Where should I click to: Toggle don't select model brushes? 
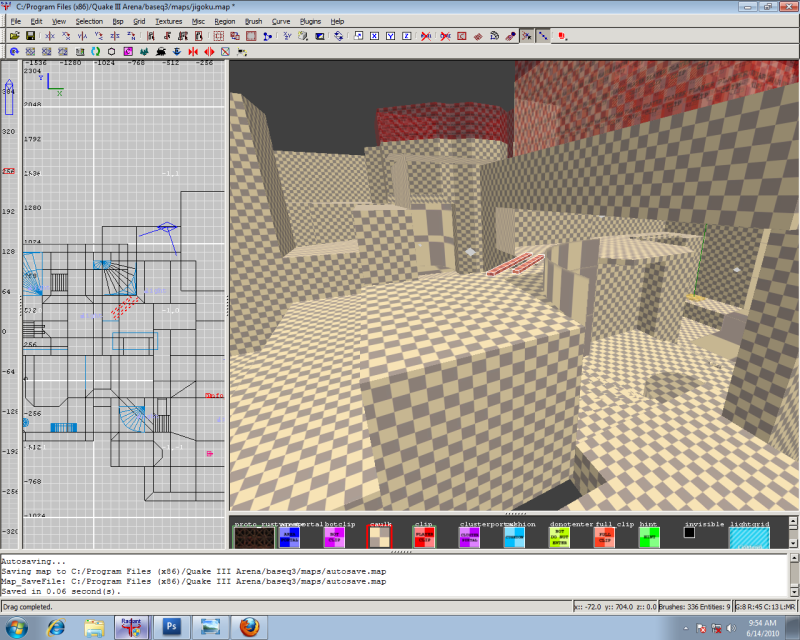point(426,36)
